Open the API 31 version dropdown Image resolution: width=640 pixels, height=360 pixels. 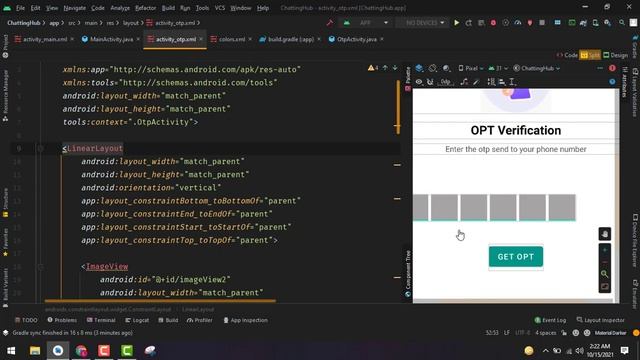pos(498,68)
